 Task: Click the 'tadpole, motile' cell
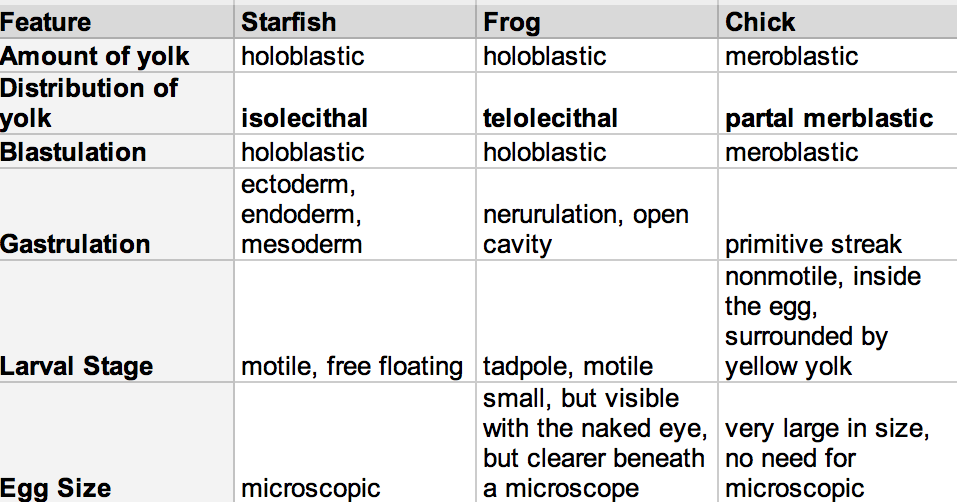[x=567, y=366]
